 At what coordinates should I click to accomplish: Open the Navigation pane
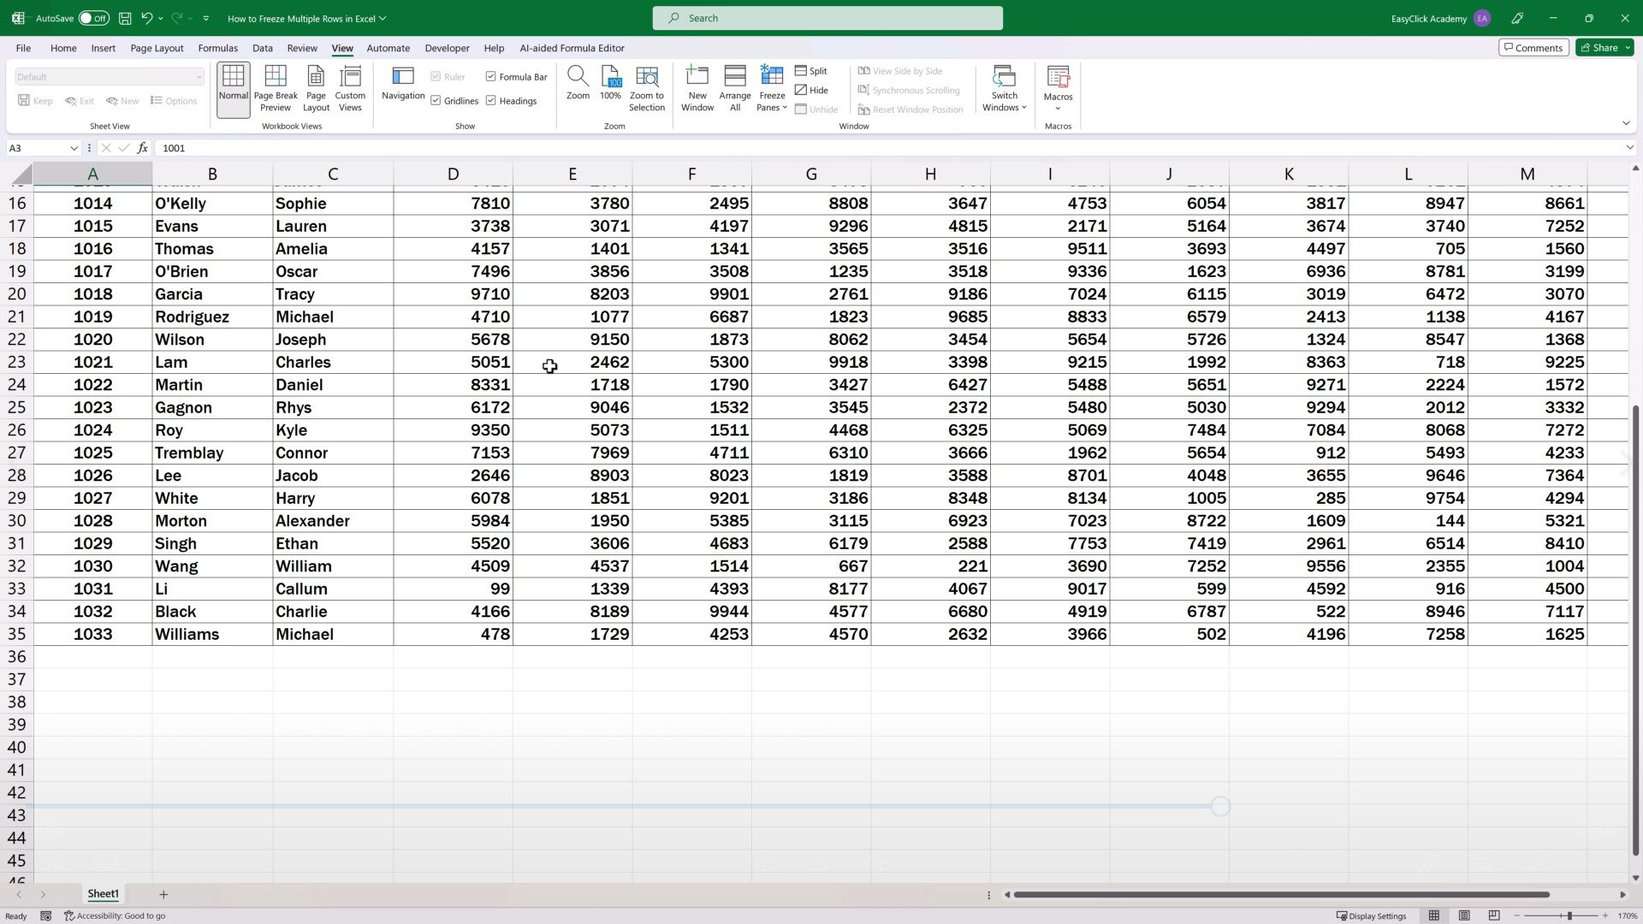pos(403,84)
